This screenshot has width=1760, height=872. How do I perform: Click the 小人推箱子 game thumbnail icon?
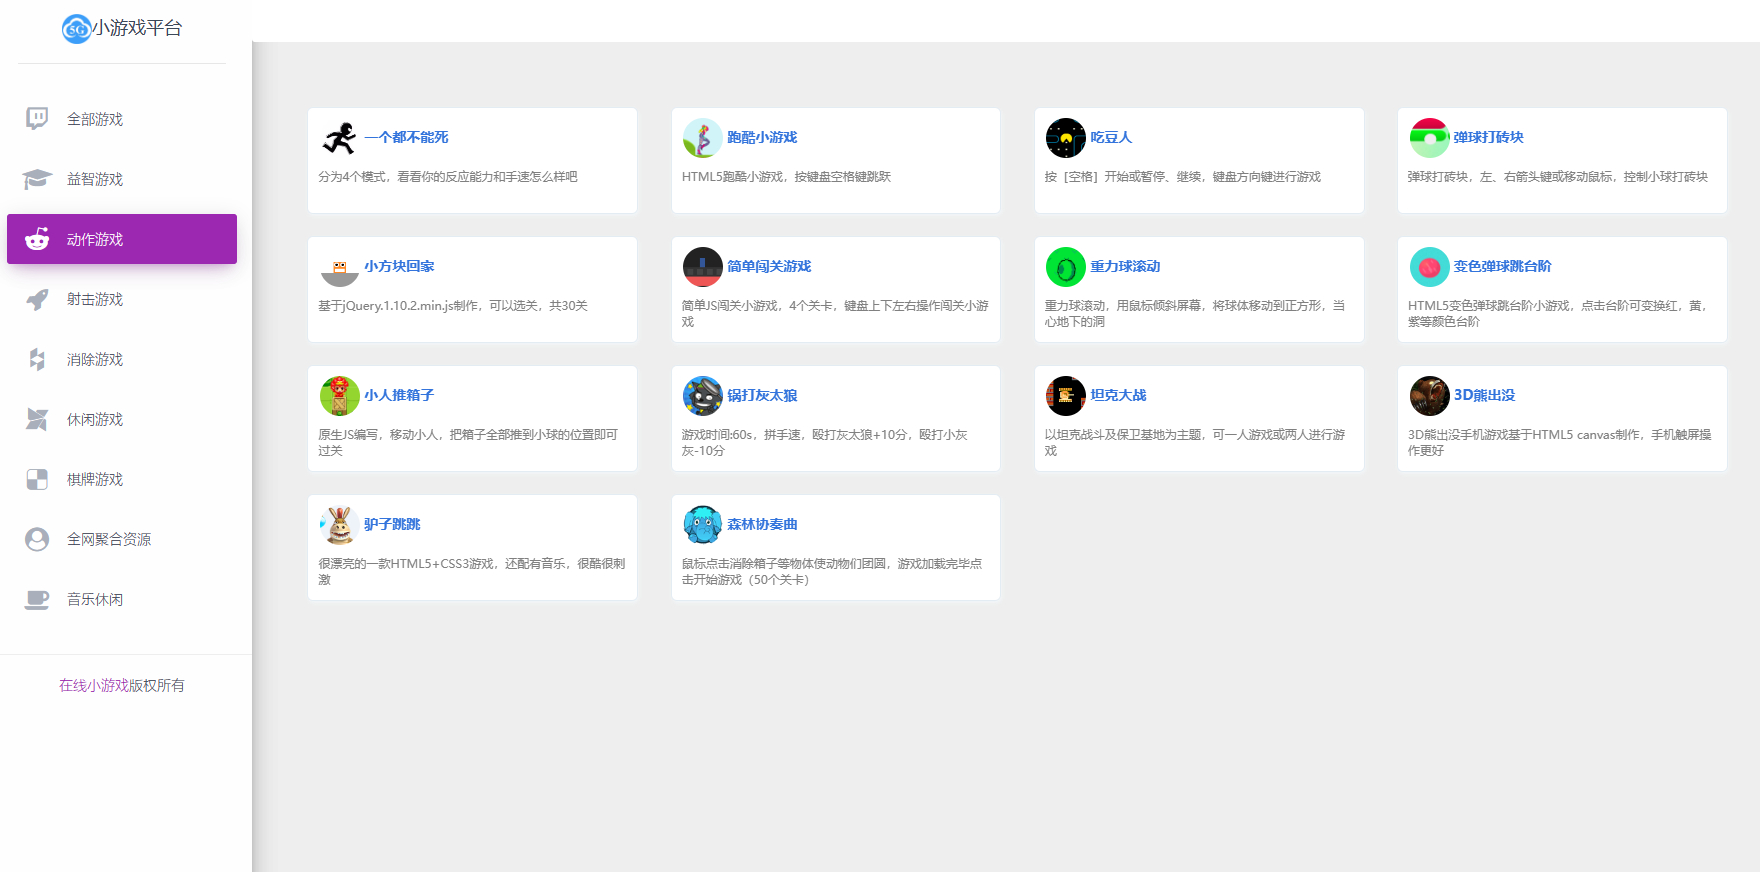pos(339,396)
